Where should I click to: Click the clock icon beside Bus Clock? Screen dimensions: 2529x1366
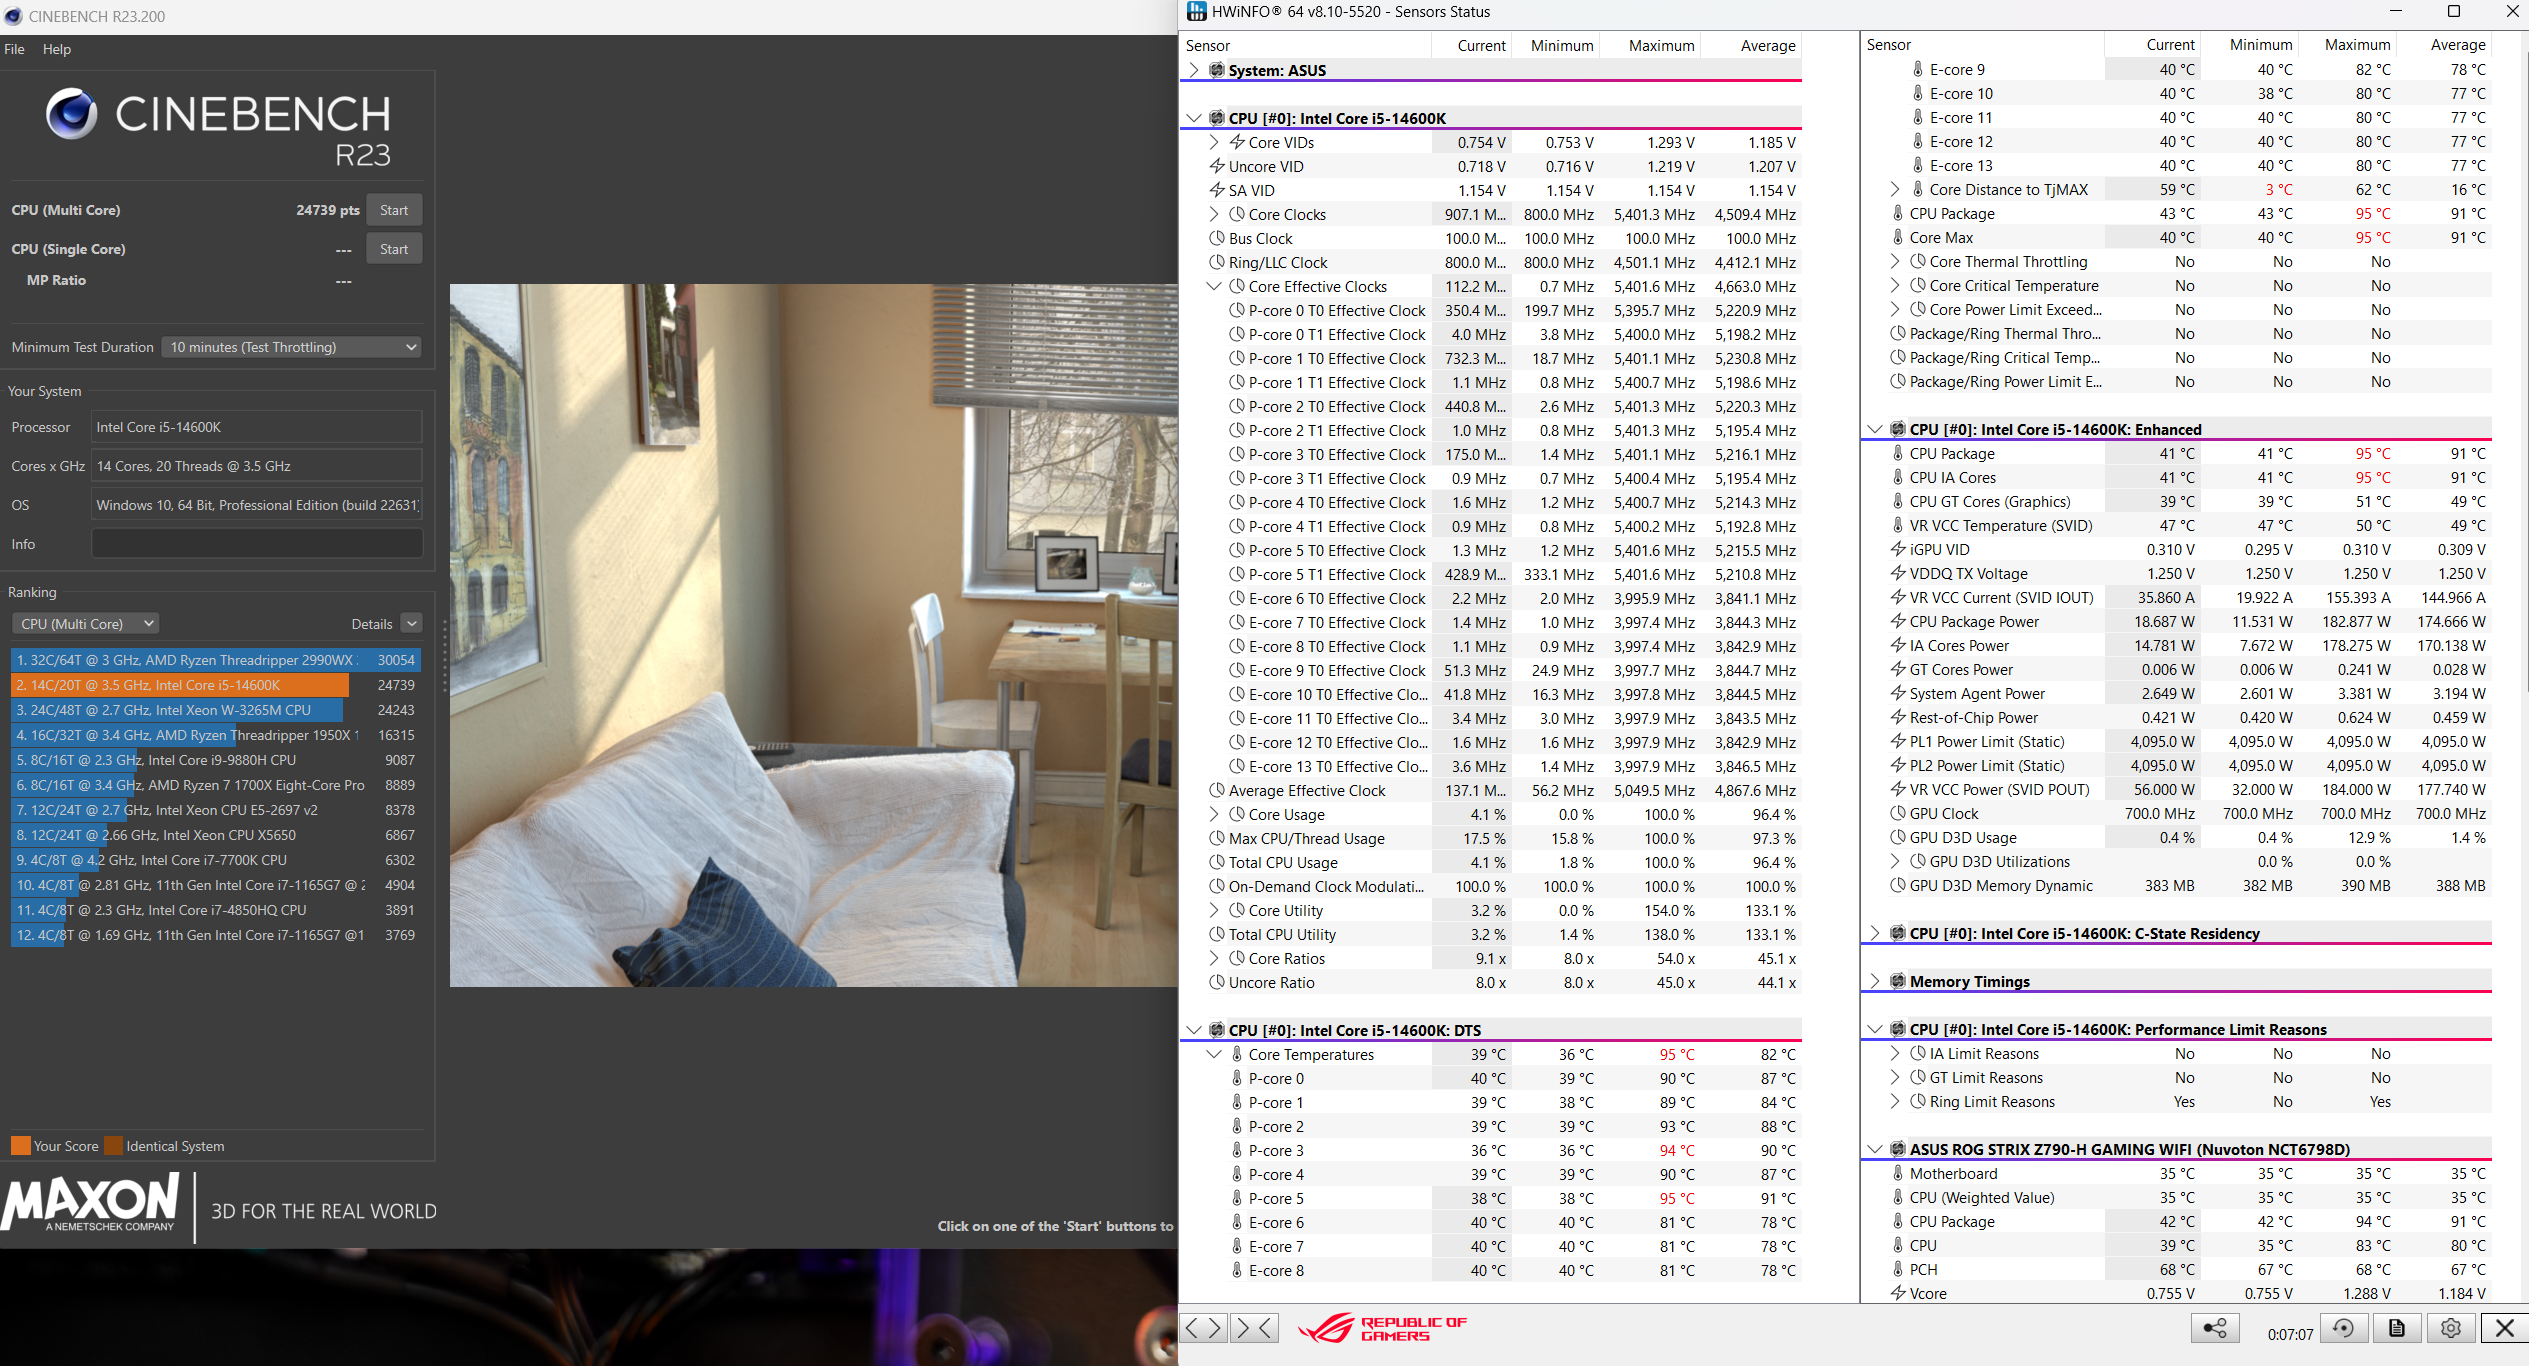(x=1217, y=238)
